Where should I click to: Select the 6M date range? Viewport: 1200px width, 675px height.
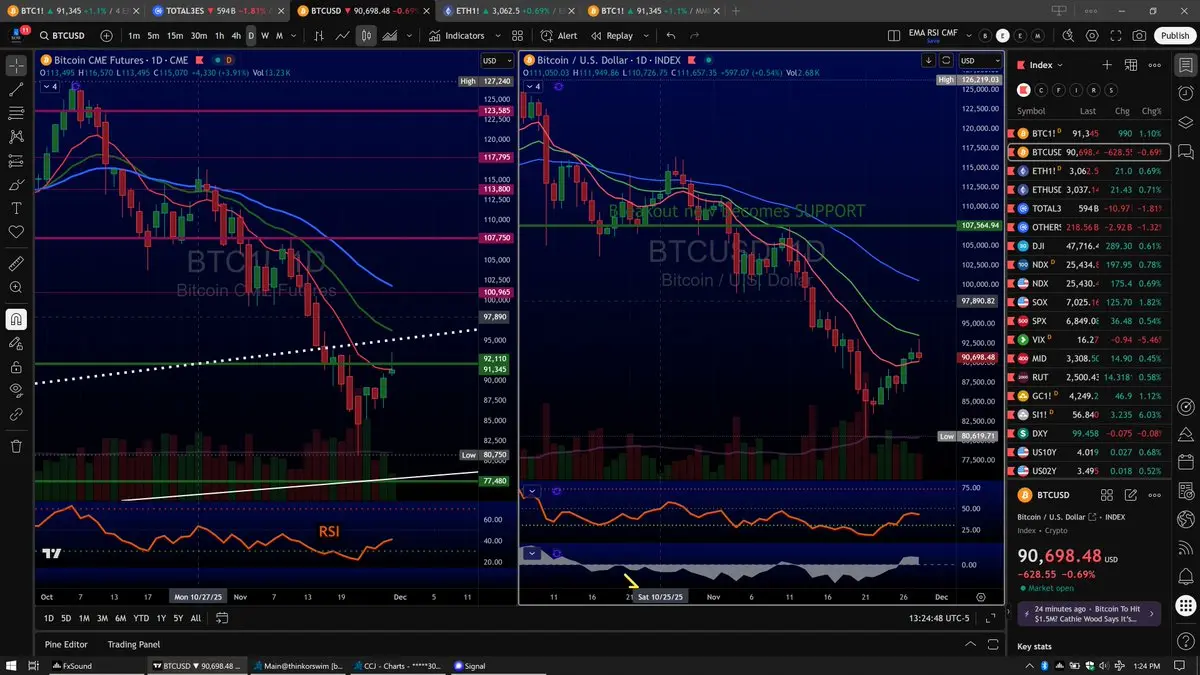coord(120,618)
